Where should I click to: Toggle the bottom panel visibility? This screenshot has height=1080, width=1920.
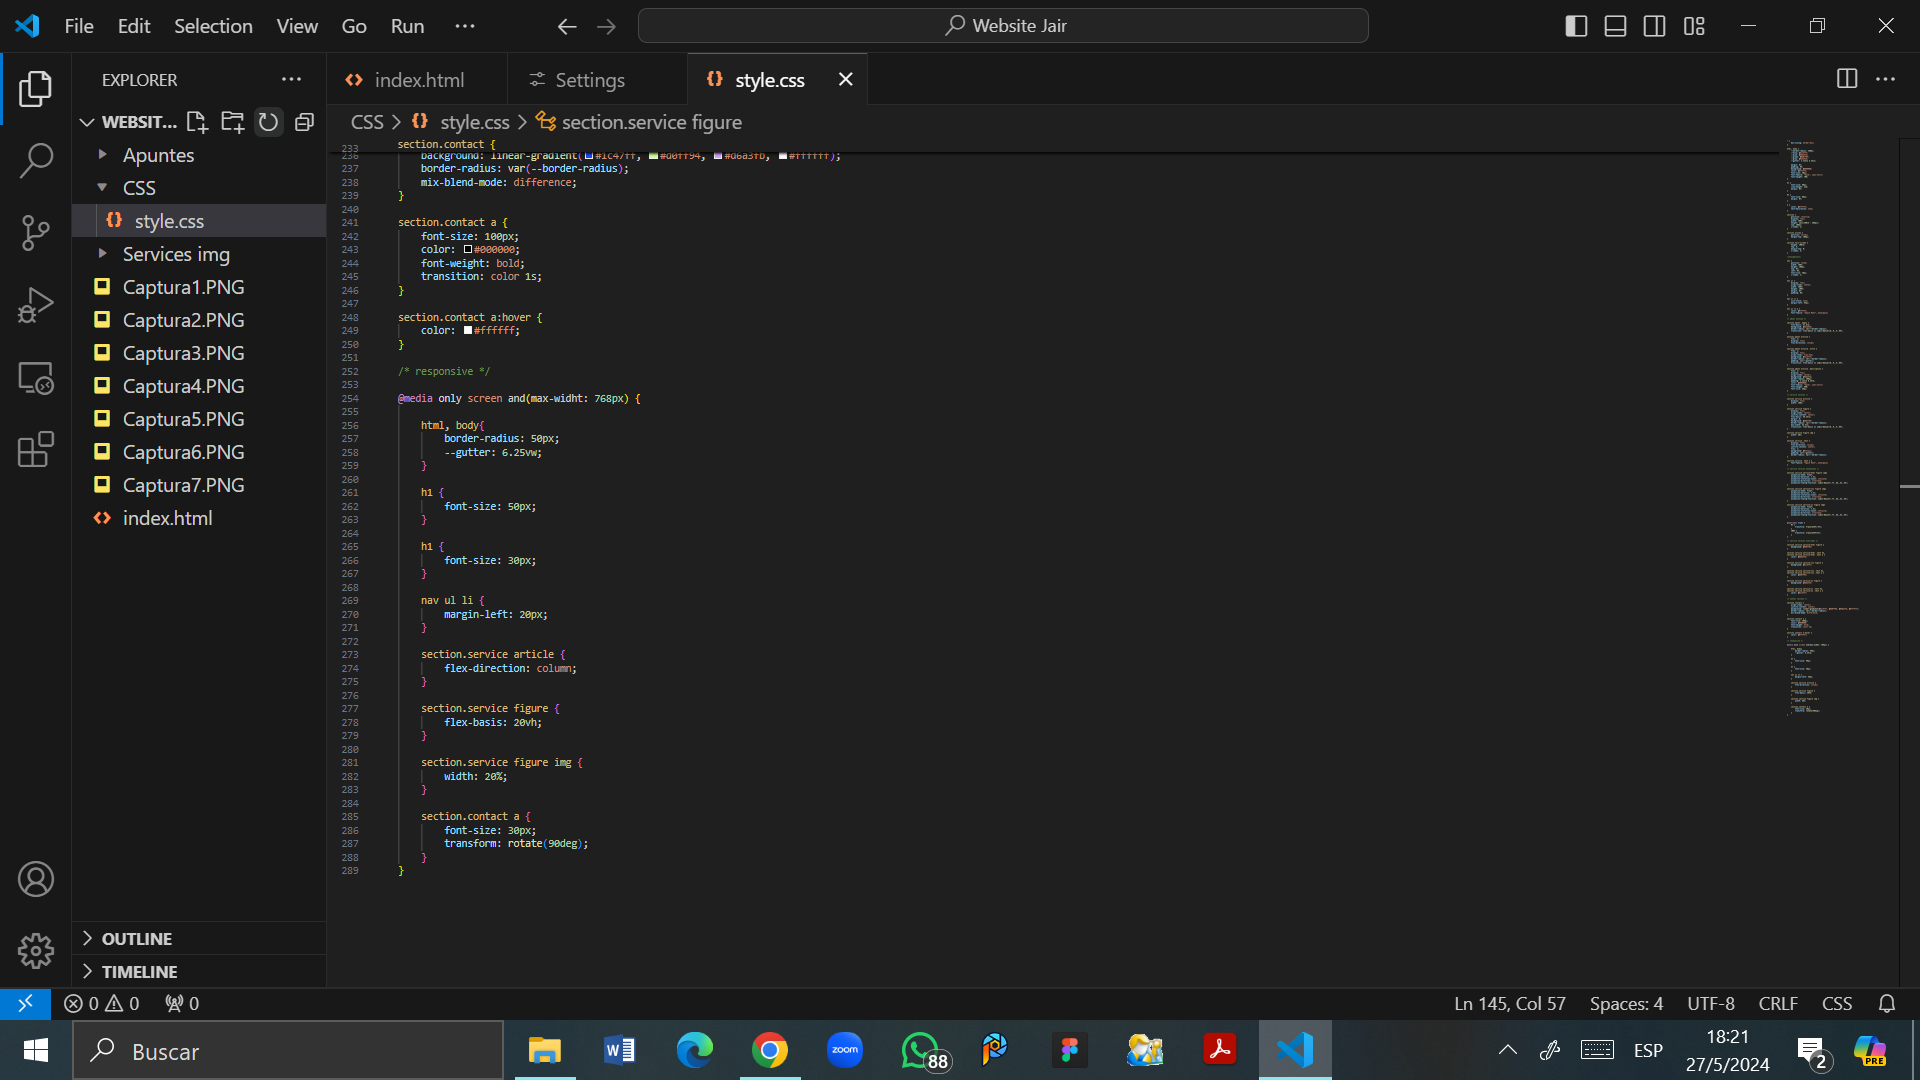tap(1615, 26)
